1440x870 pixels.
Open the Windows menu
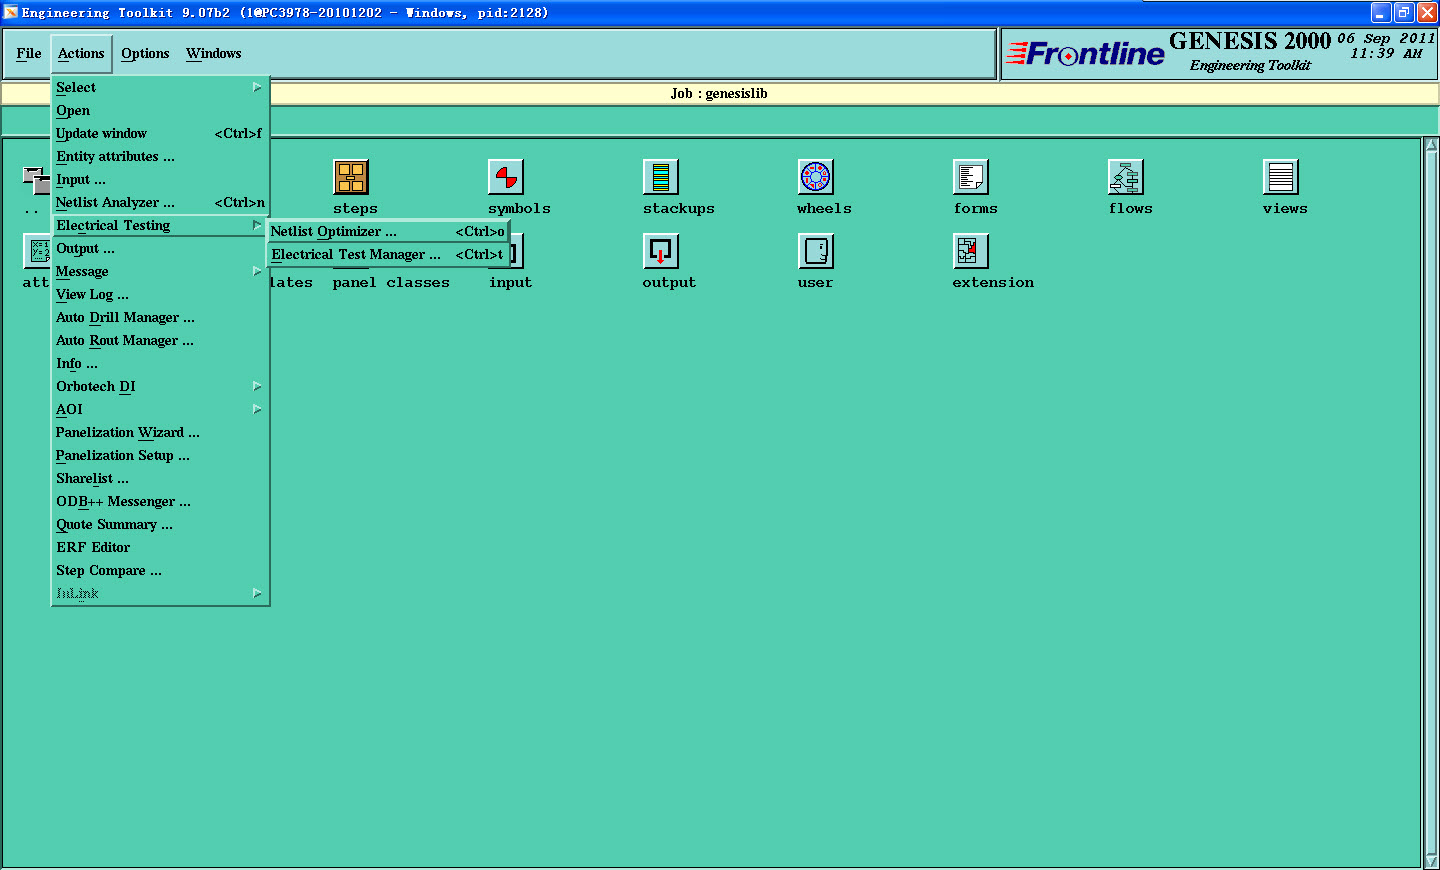coord(213,53)
